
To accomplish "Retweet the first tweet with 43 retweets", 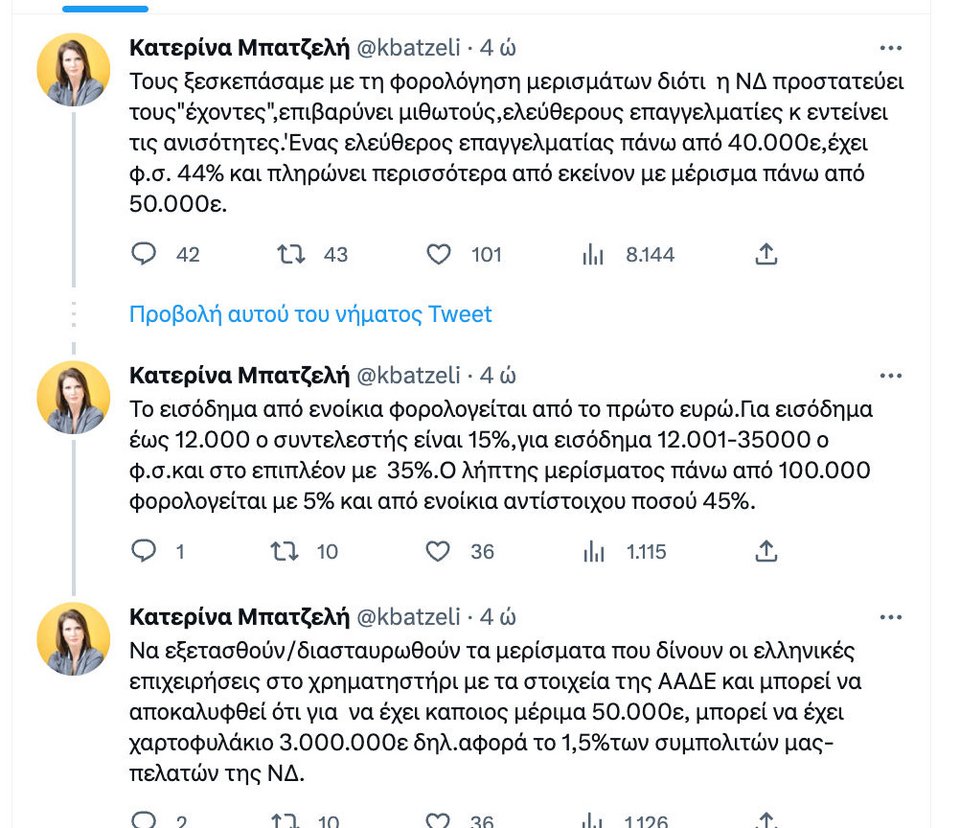I will (x=290, y=254).
